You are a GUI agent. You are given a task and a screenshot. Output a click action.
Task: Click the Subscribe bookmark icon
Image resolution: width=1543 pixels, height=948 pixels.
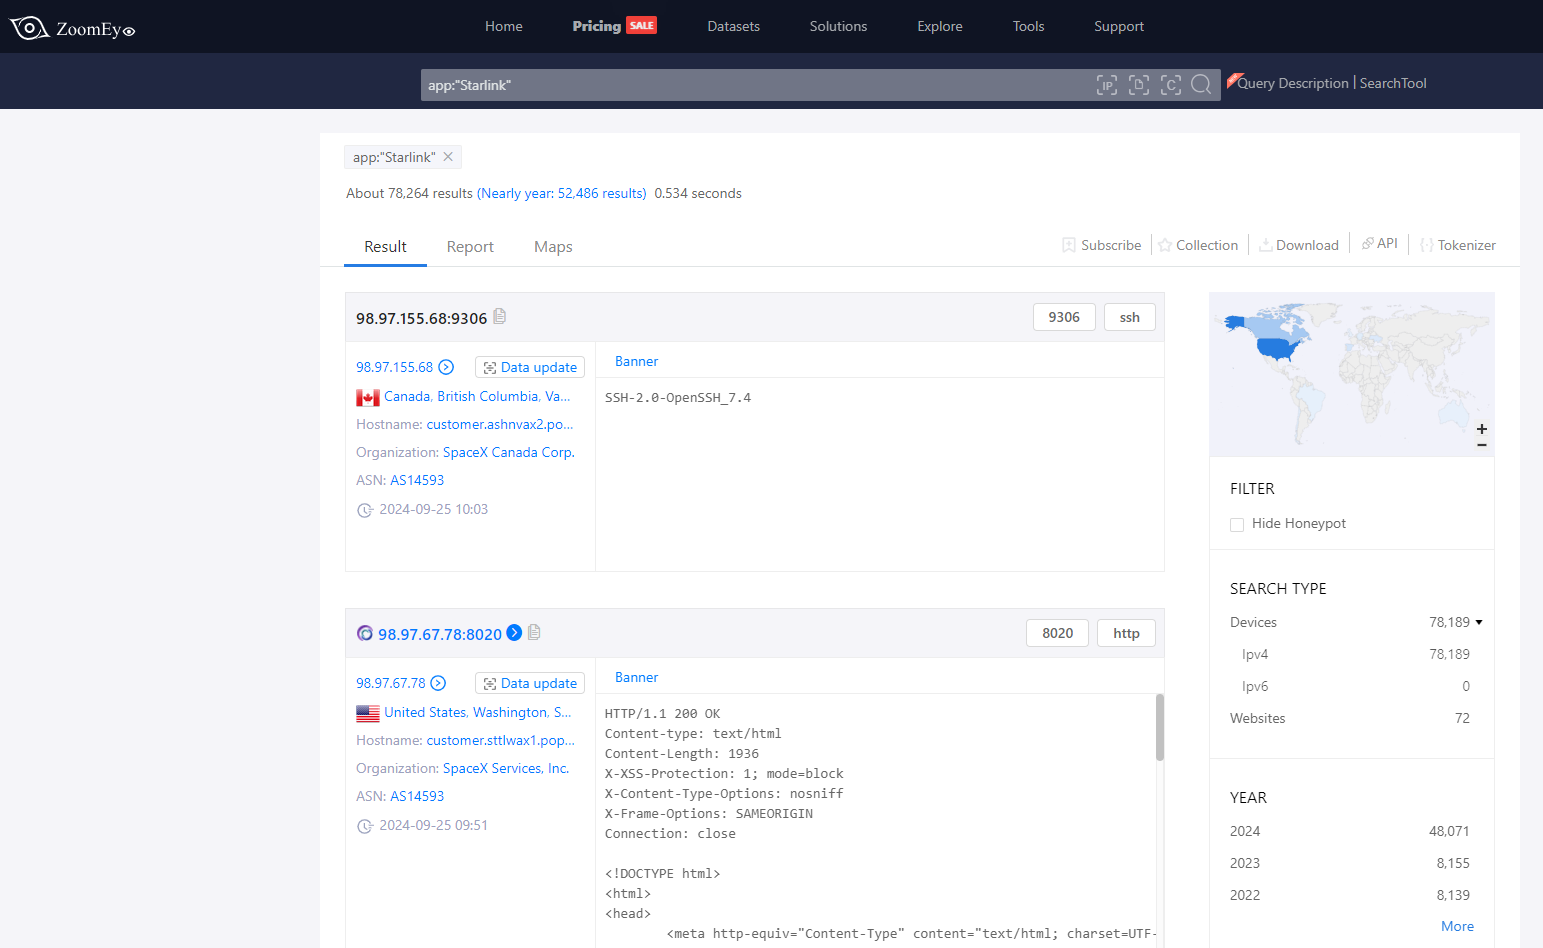pos(1069,245)
